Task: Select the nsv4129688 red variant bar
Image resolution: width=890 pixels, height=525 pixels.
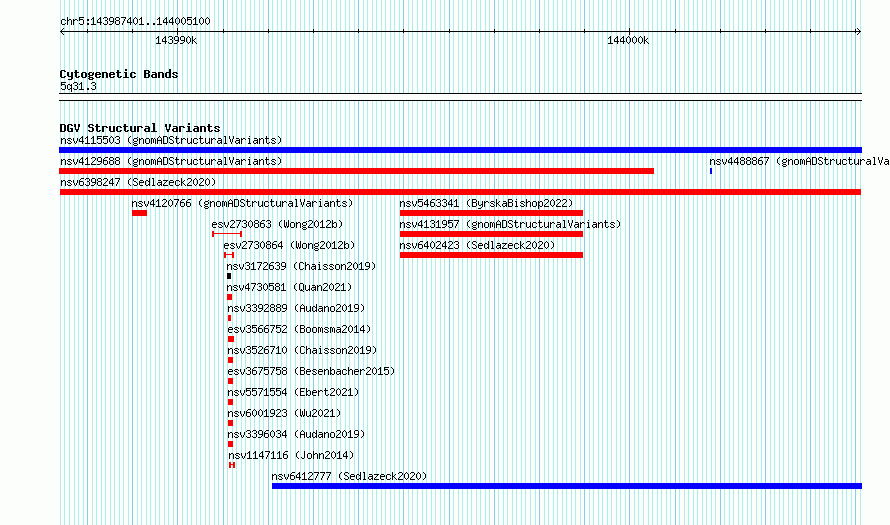Action: [356, 171]
